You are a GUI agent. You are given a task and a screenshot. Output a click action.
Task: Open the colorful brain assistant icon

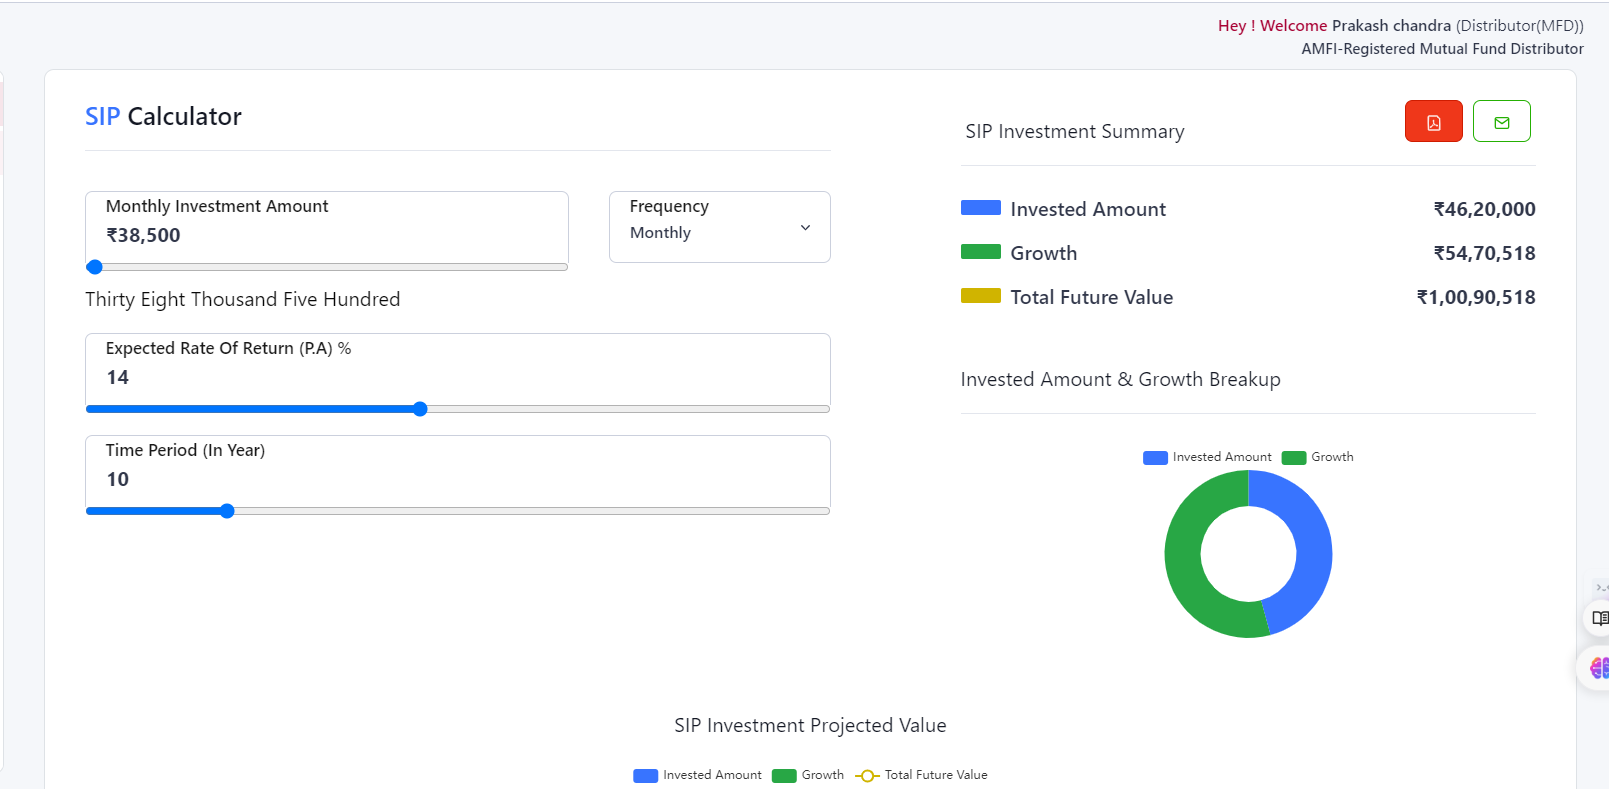1598,667
